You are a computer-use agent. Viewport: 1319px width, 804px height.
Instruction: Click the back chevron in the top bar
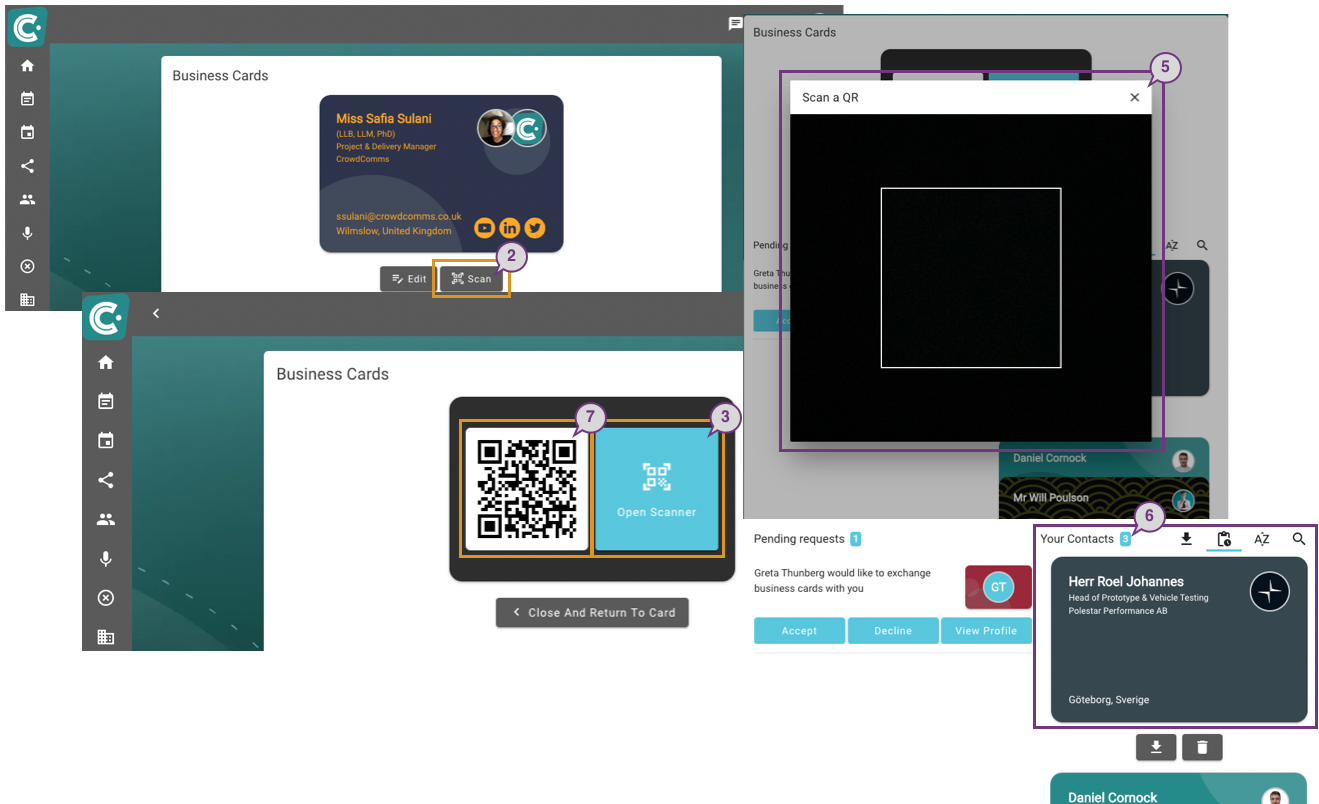pyautogui.click(x=156, y=313)
